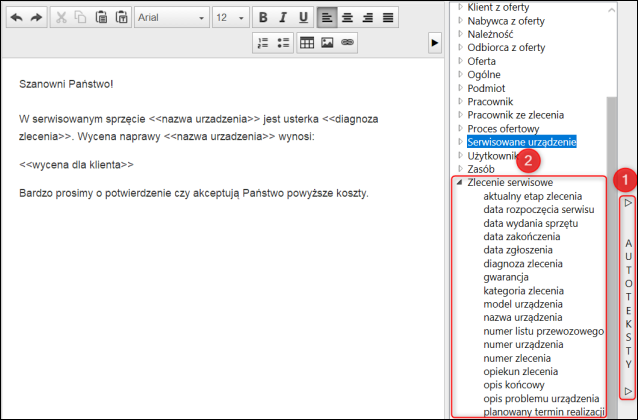Open the Arial font dropdown
638x420 pixels.
[172, 18]
